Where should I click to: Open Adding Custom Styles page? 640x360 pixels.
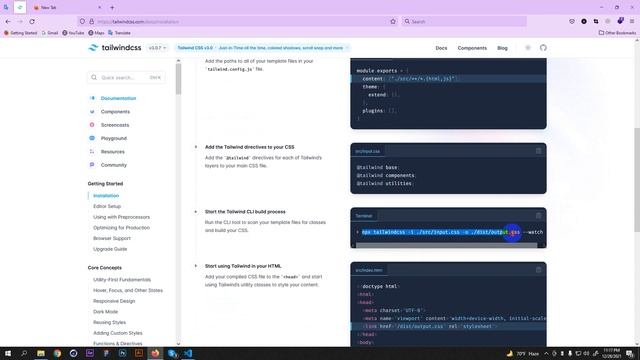point(118,333)
